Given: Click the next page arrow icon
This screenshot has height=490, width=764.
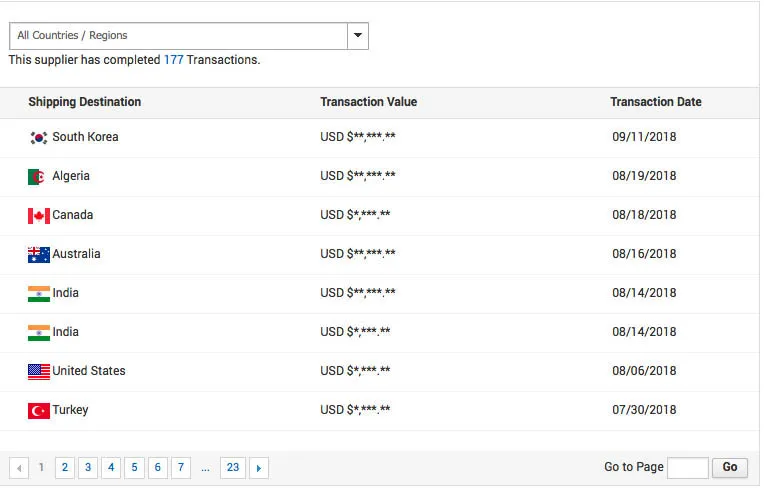Looking at the screenshot, I should 259,468.
